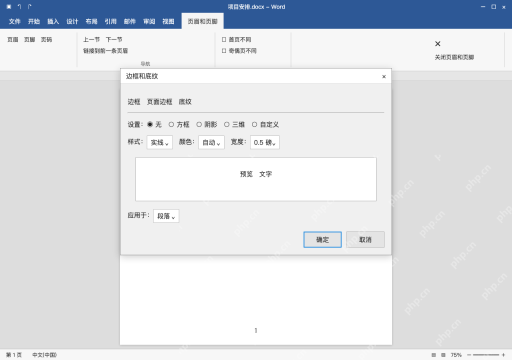The width and height of the screenshot is (512, 360).
Task: Click the zoom in plus button
Action: coord(503,355)
